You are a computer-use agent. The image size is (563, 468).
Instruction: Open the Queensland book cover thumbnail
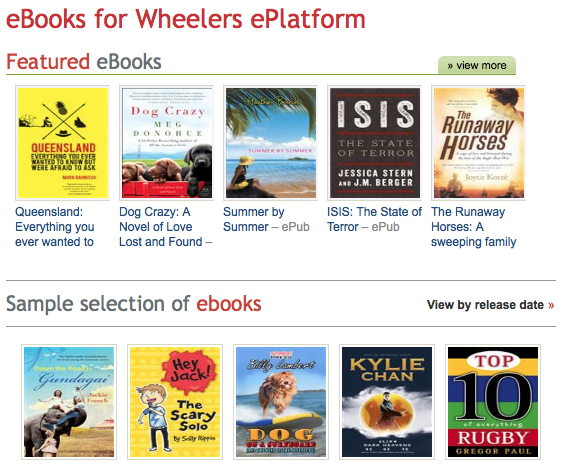click(63, 143)
